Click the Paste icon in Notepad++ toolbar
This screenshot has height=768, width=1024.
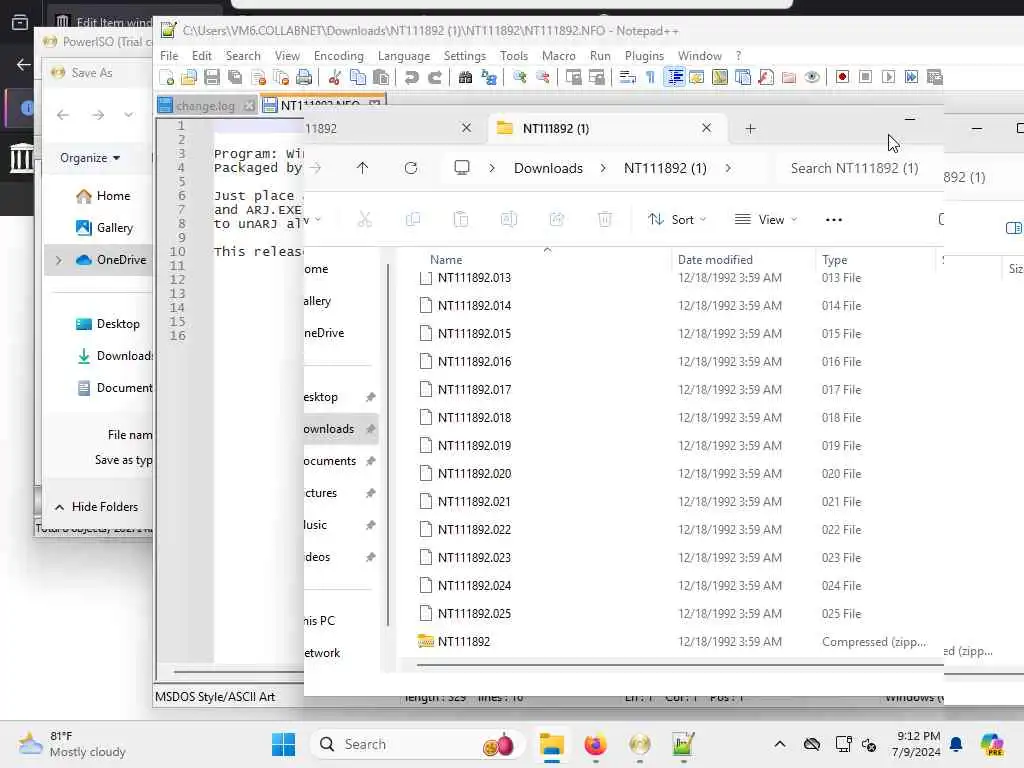381,78
